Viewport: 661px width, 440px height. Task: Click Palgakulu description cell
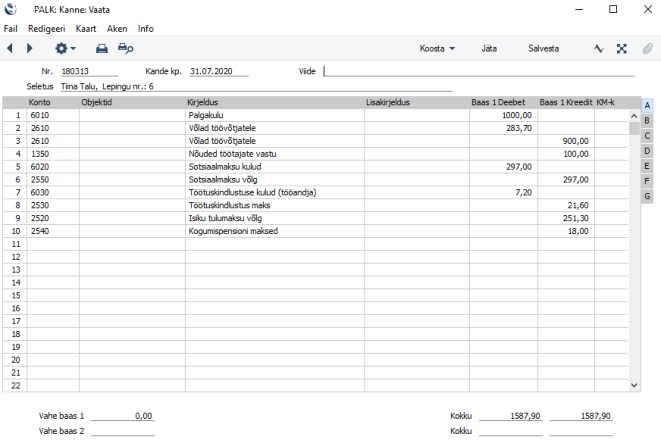(275, 115)
